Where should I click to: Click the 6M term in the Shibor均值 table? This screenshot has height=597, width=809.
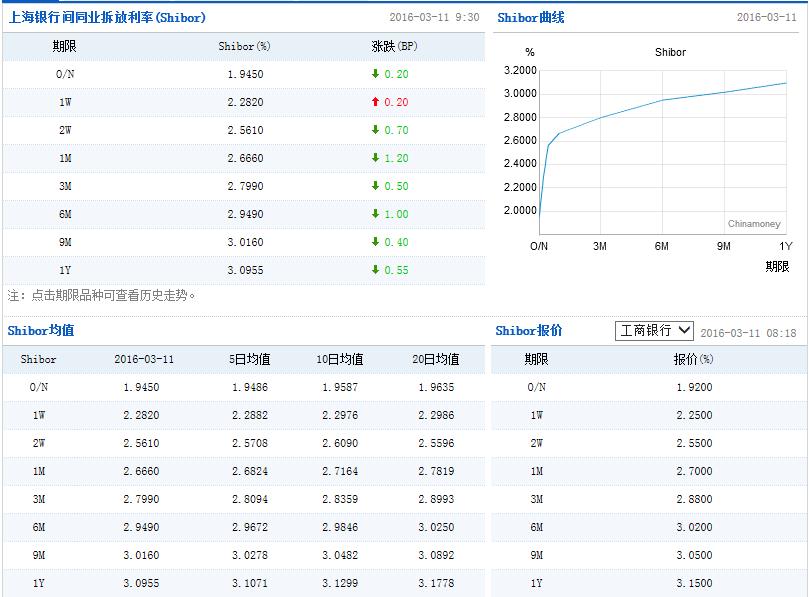[39, 527]
